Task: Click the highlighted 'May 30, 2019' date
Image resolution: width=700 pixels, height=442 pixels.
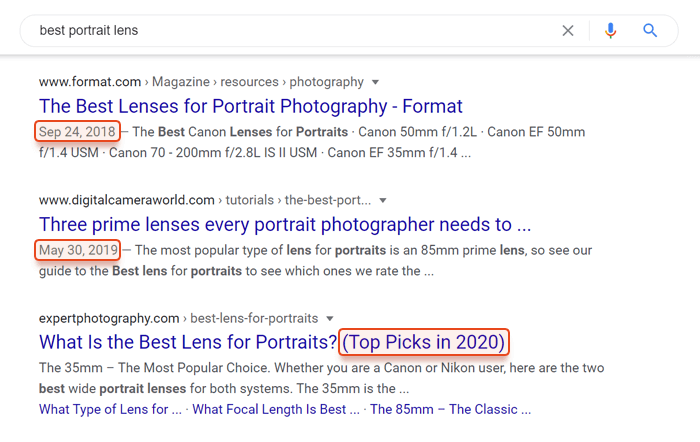Action: pos(78,250)
